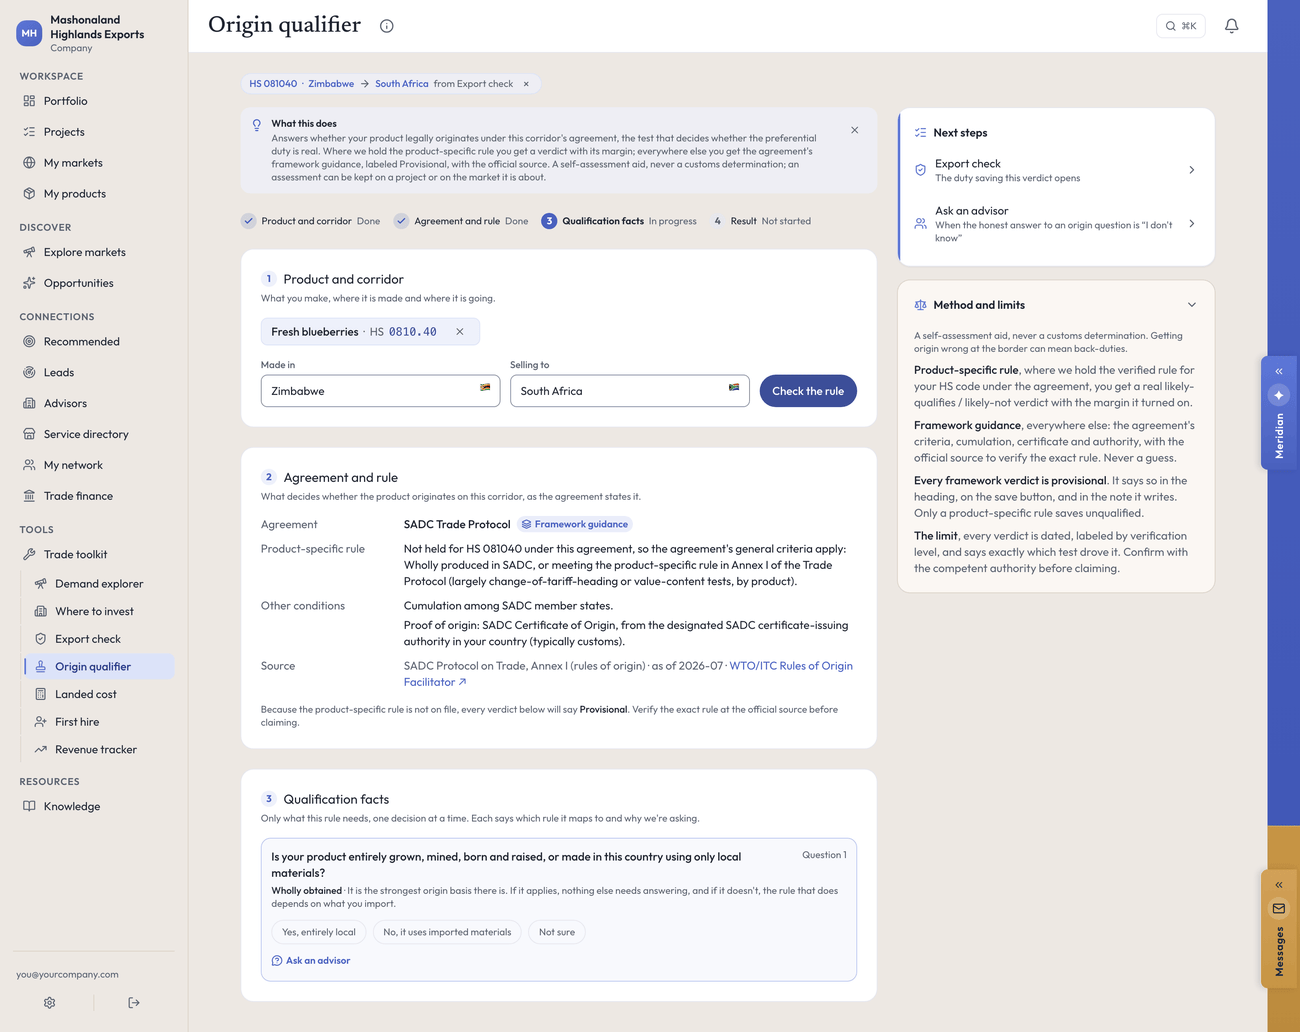This screenshot has height=1032, width=1300.
Task: Expand the Meridian side panel
Action: coord(1279,412)
